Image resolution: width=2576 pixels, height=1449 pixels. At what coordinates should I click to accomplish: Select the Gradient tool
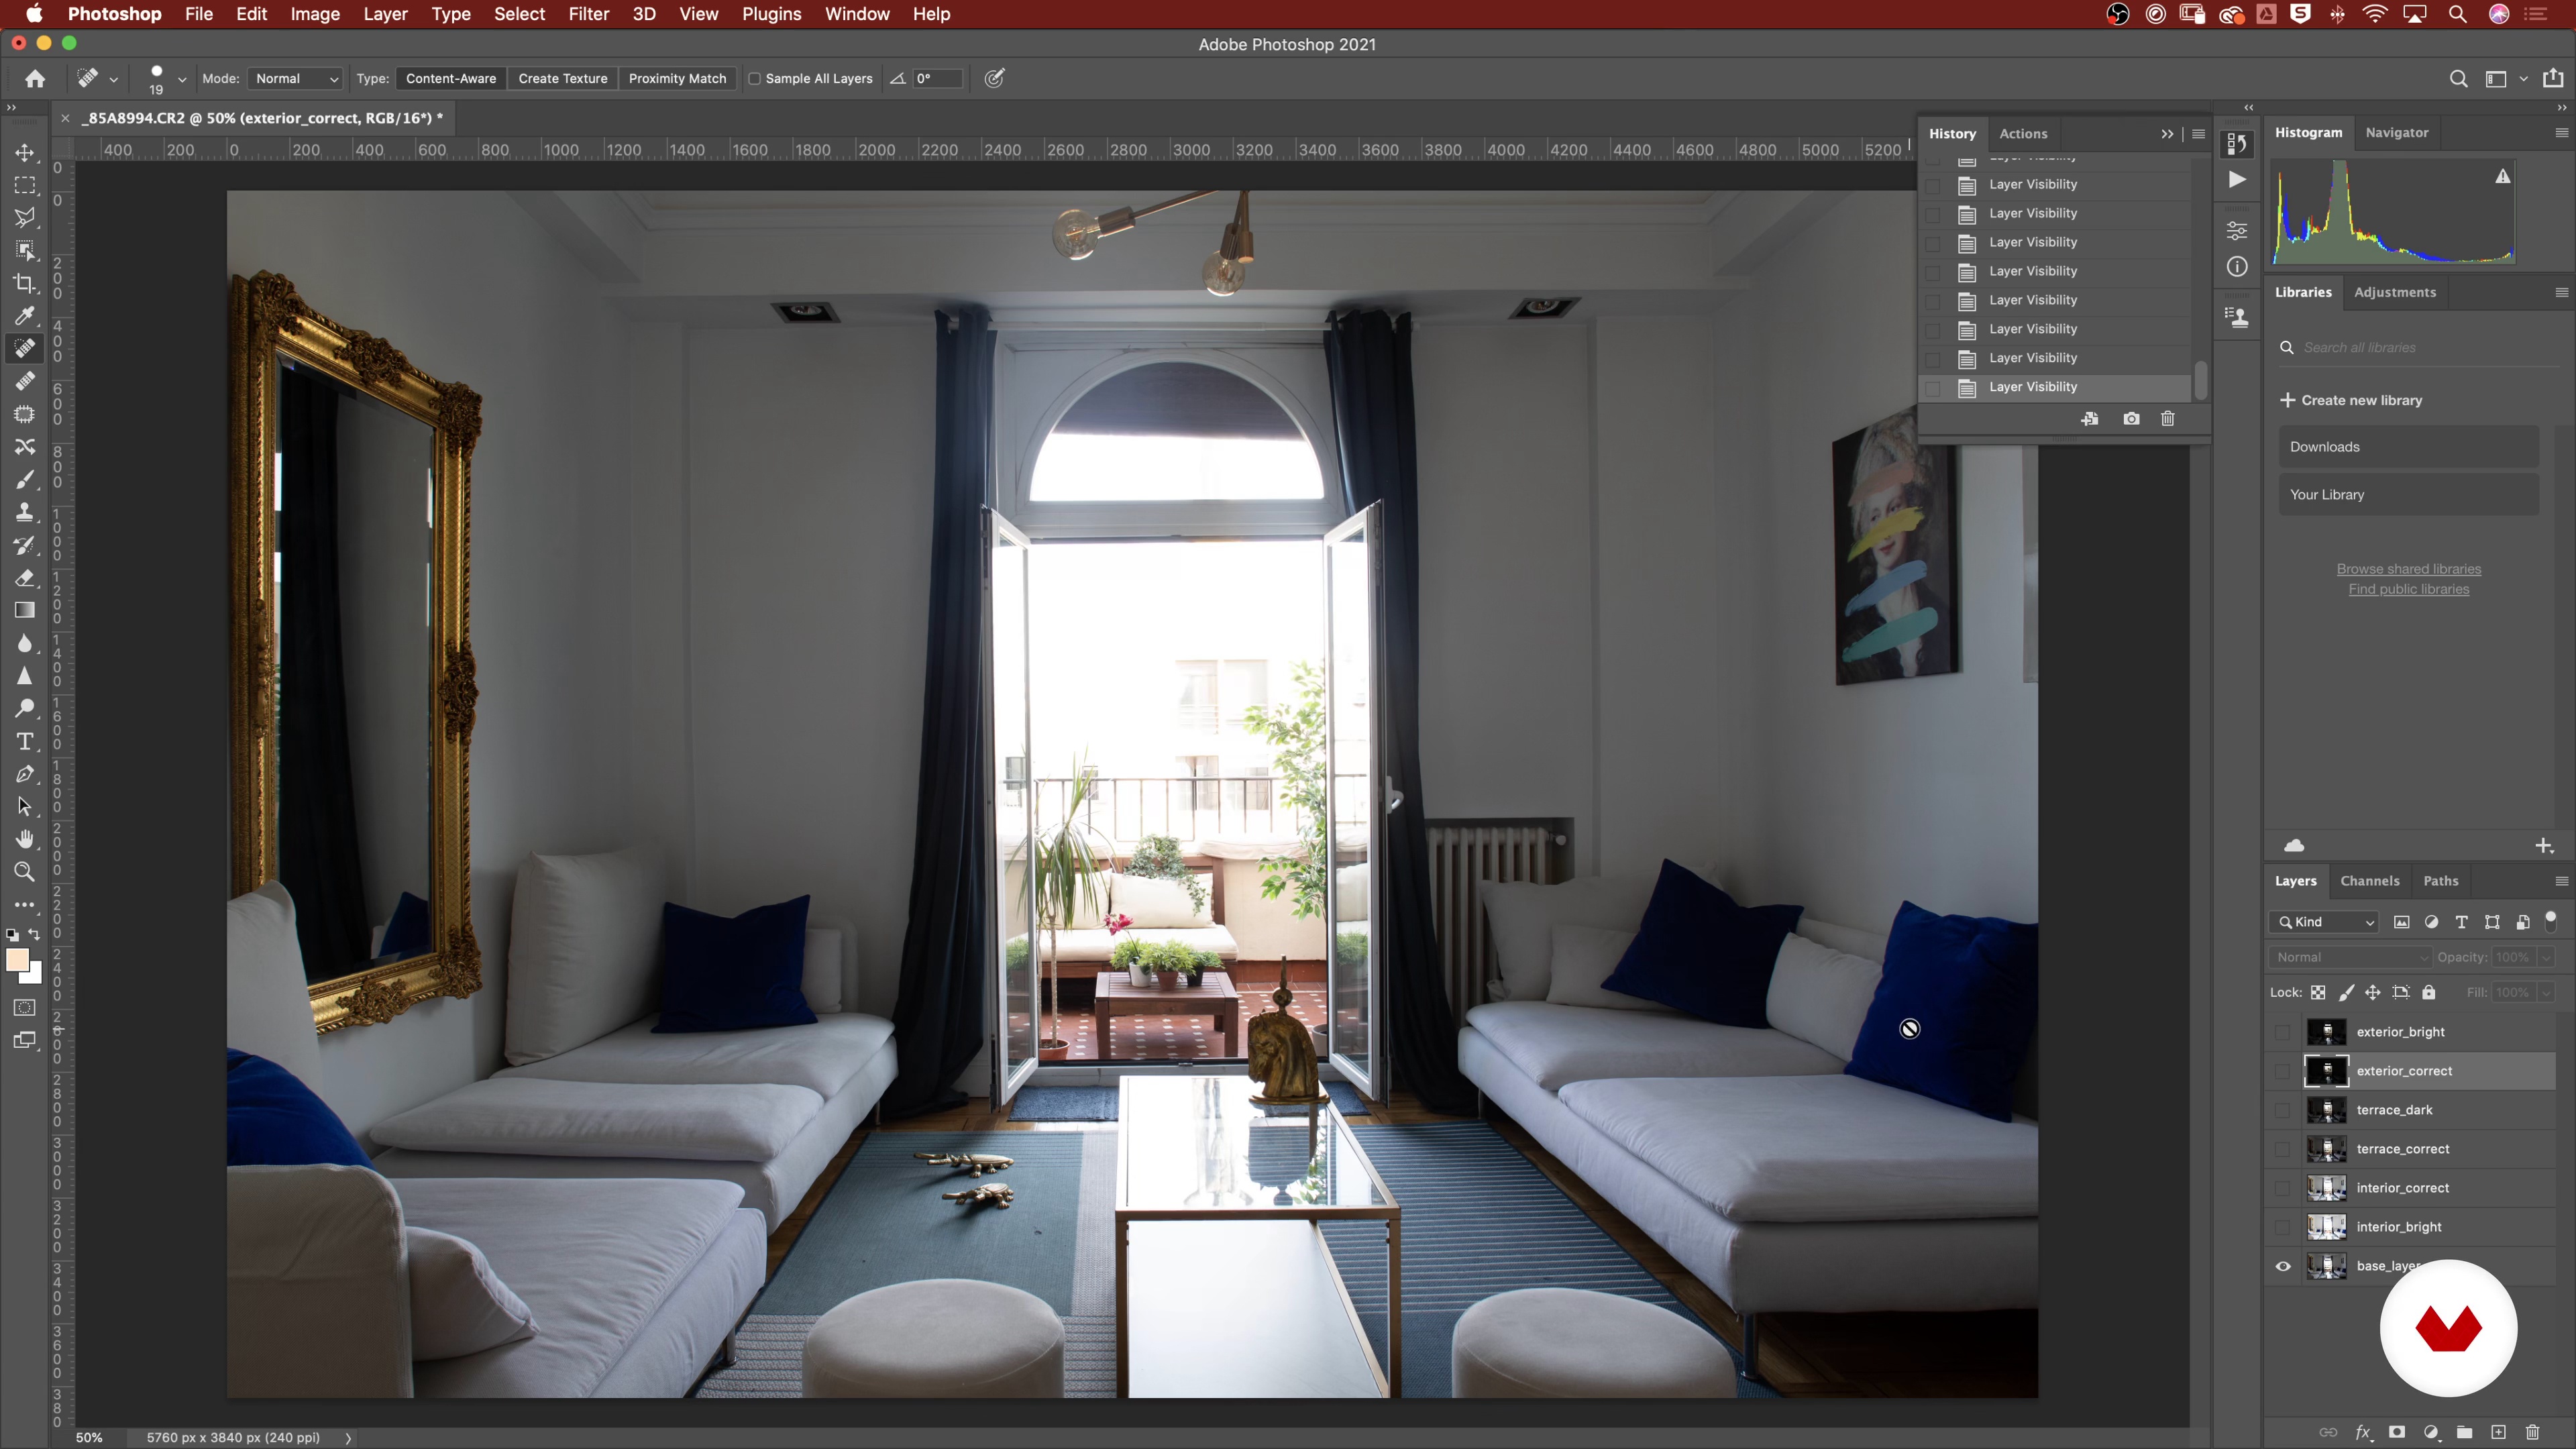[25, 610]
